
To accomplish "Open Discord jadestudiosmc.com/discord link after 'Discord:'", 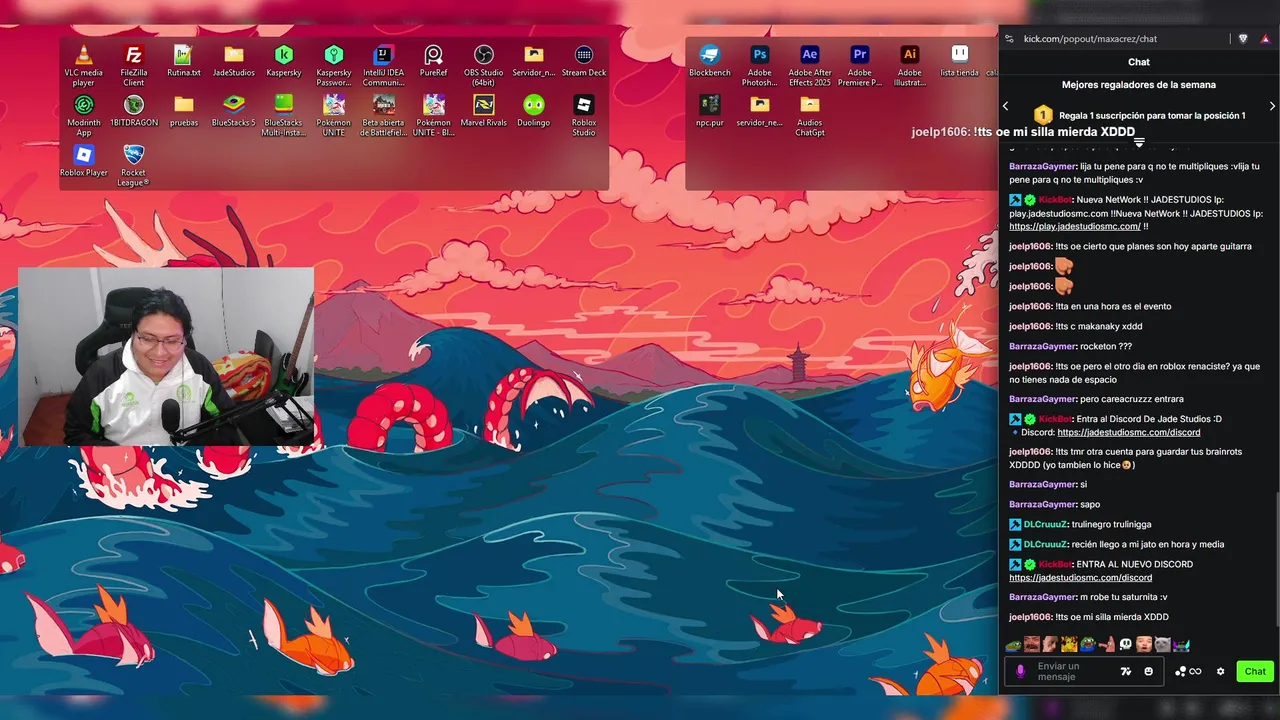I will [1128, 432].
